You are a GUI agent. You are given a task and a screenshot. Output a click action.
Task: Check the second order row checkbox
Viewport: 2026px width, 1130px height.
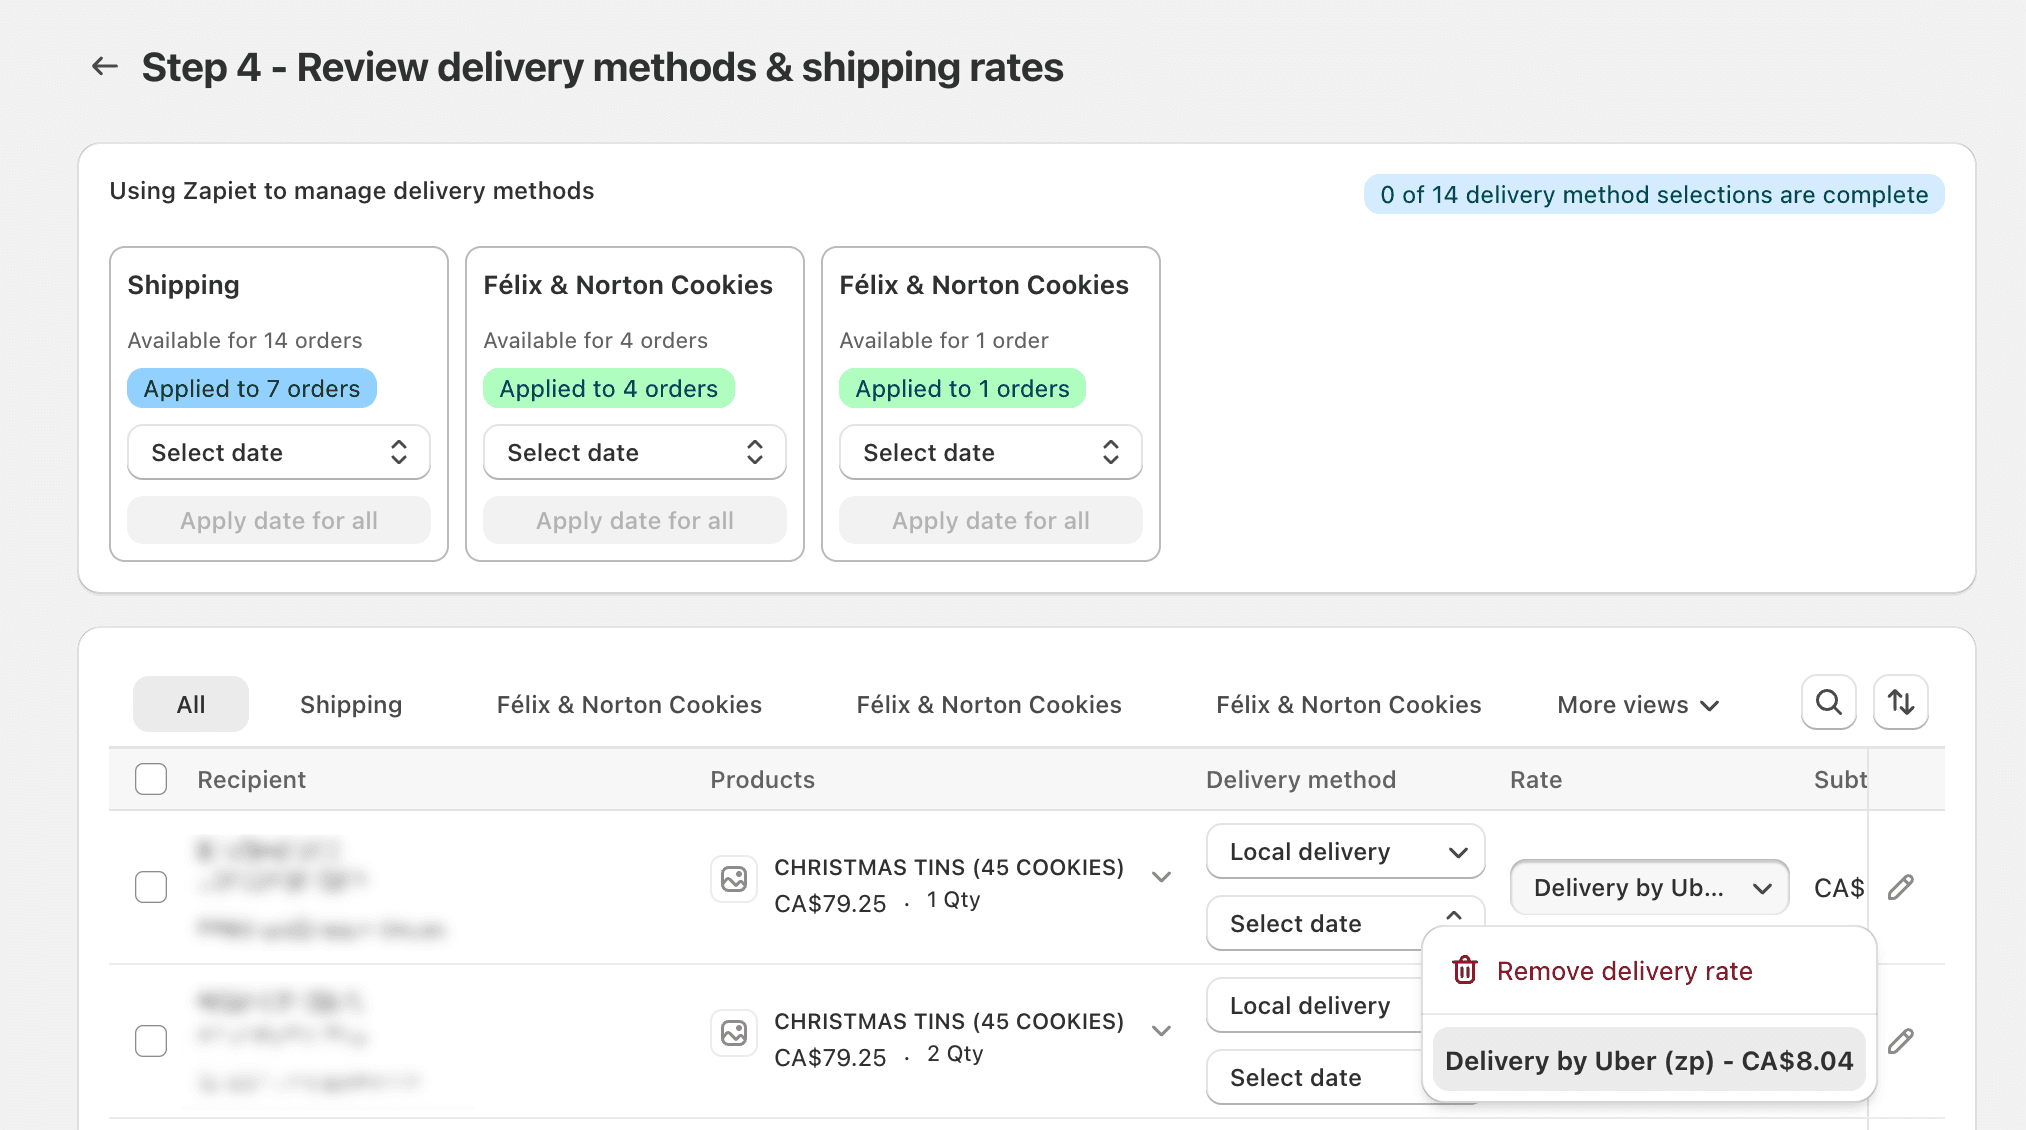151,1041
